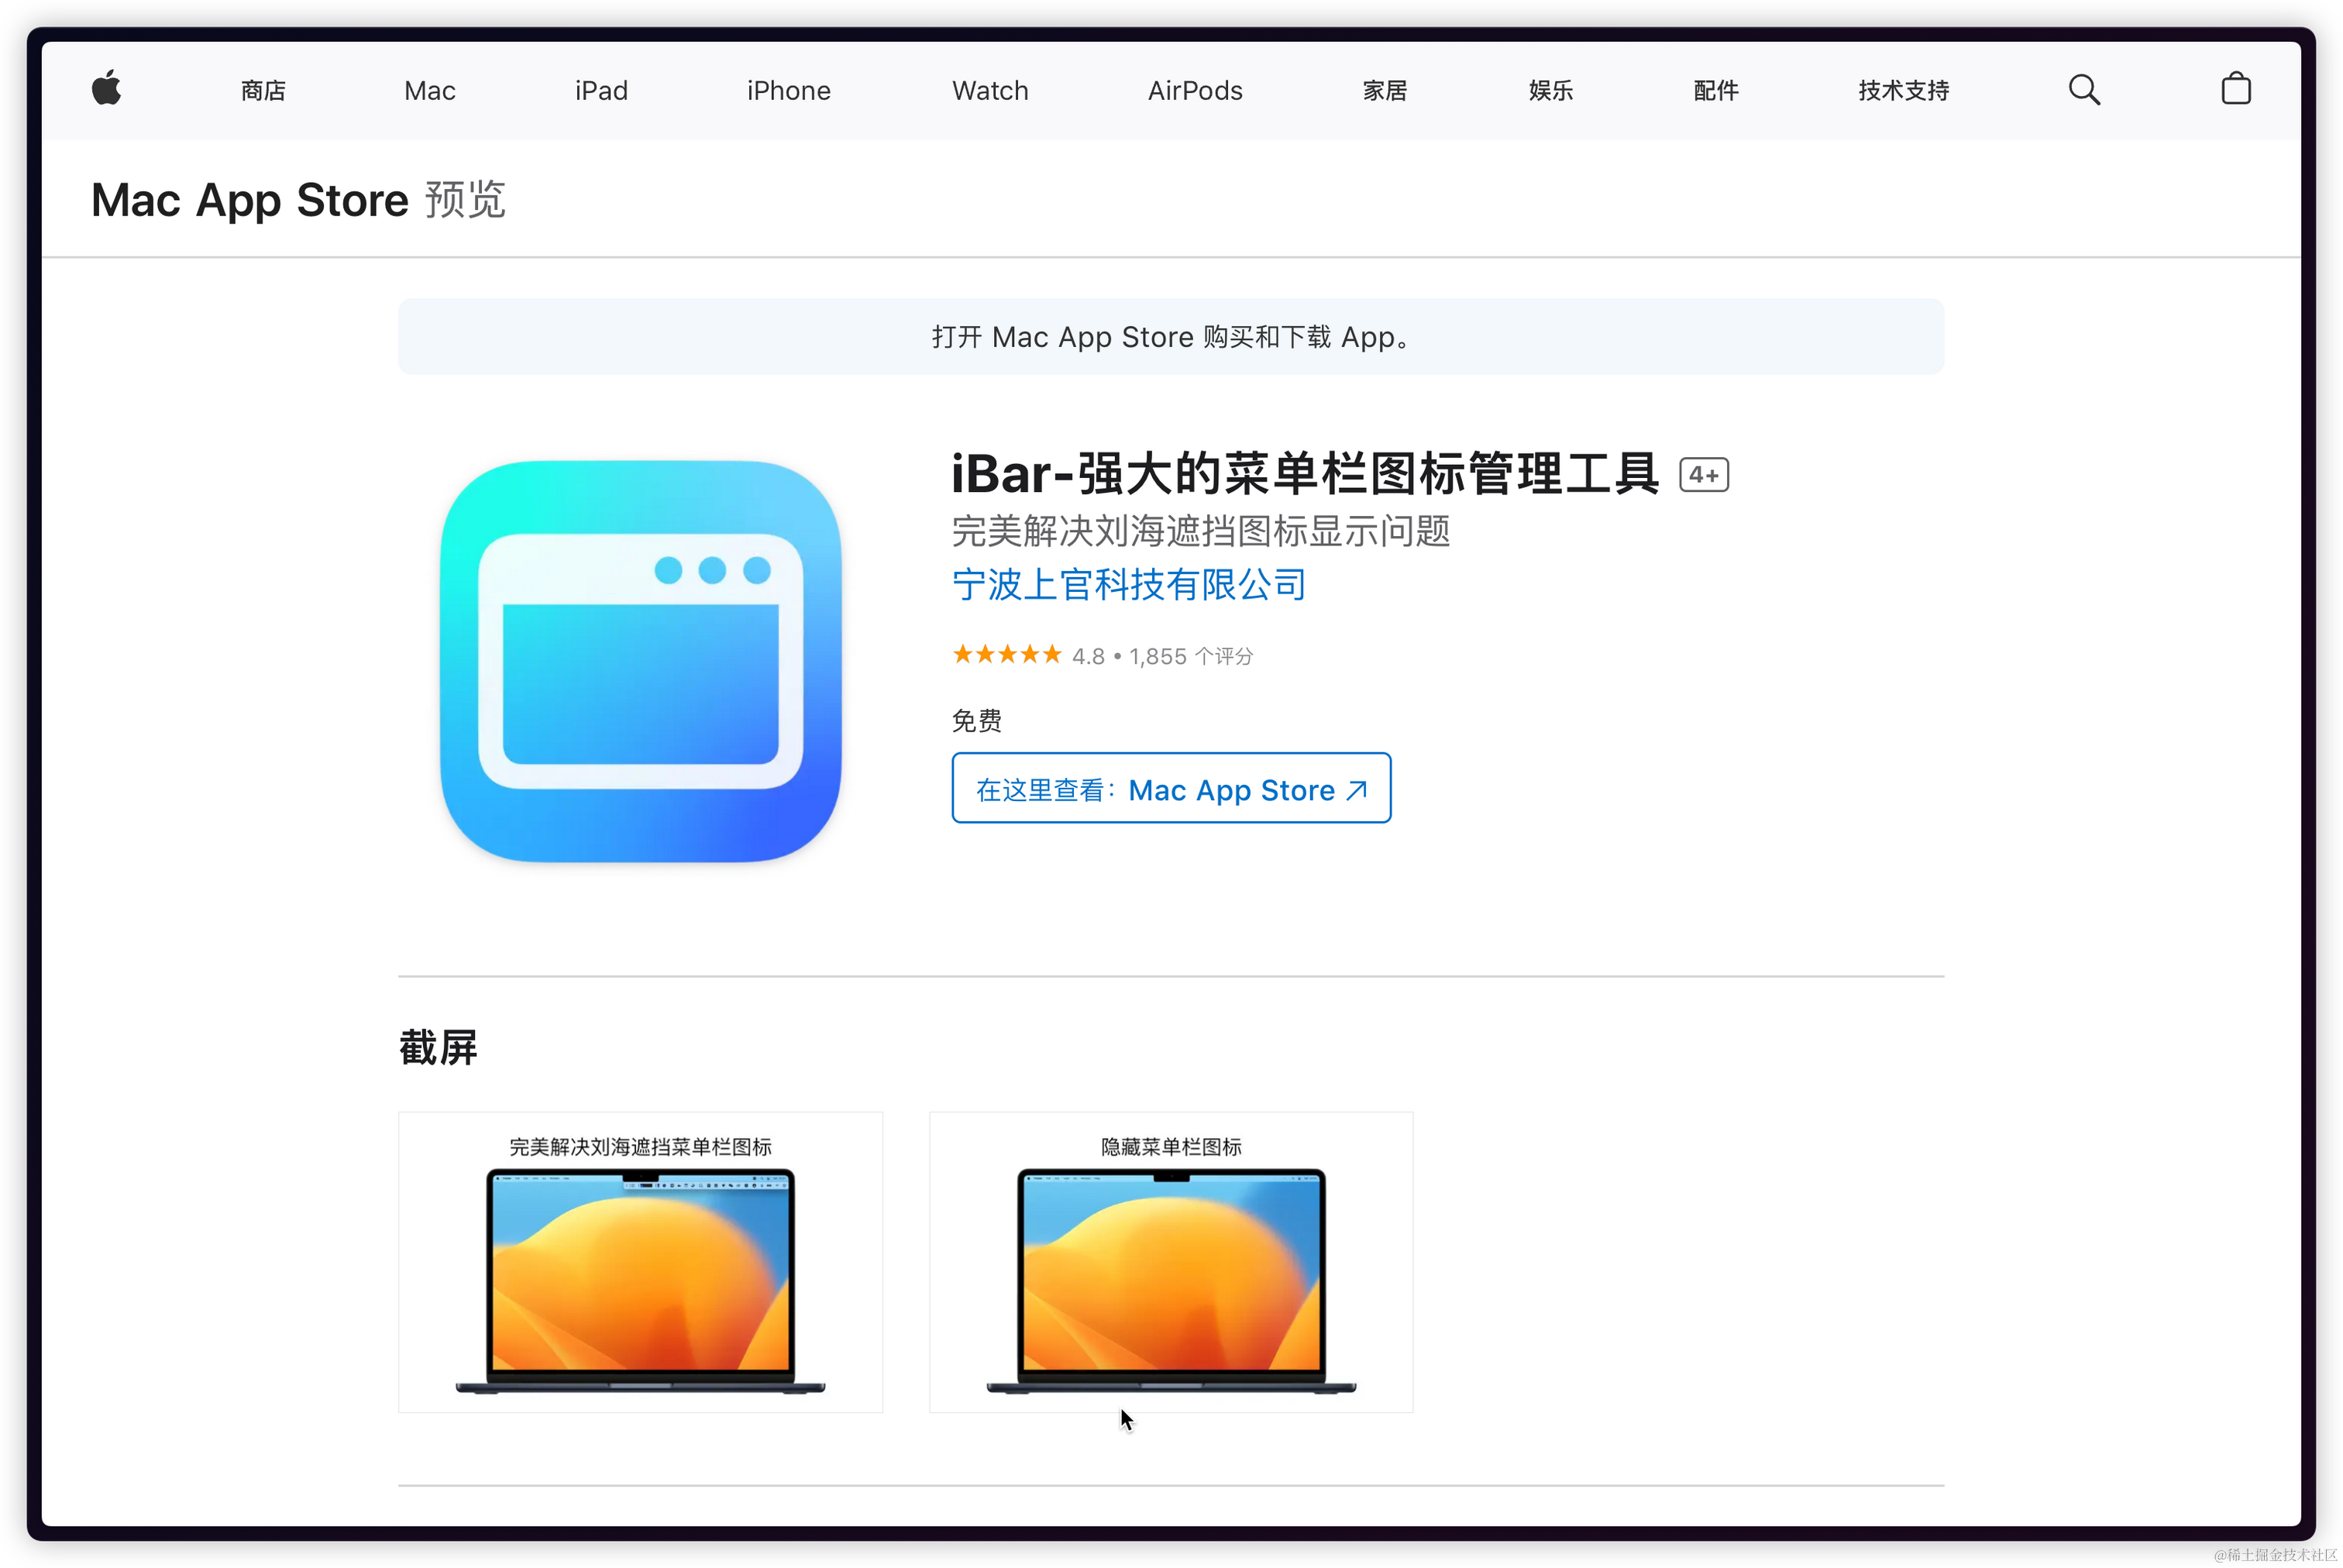Viewport: 2343px width, 1568px height.
Task: Click the Apple logo icon
Action: pos(107,89)
